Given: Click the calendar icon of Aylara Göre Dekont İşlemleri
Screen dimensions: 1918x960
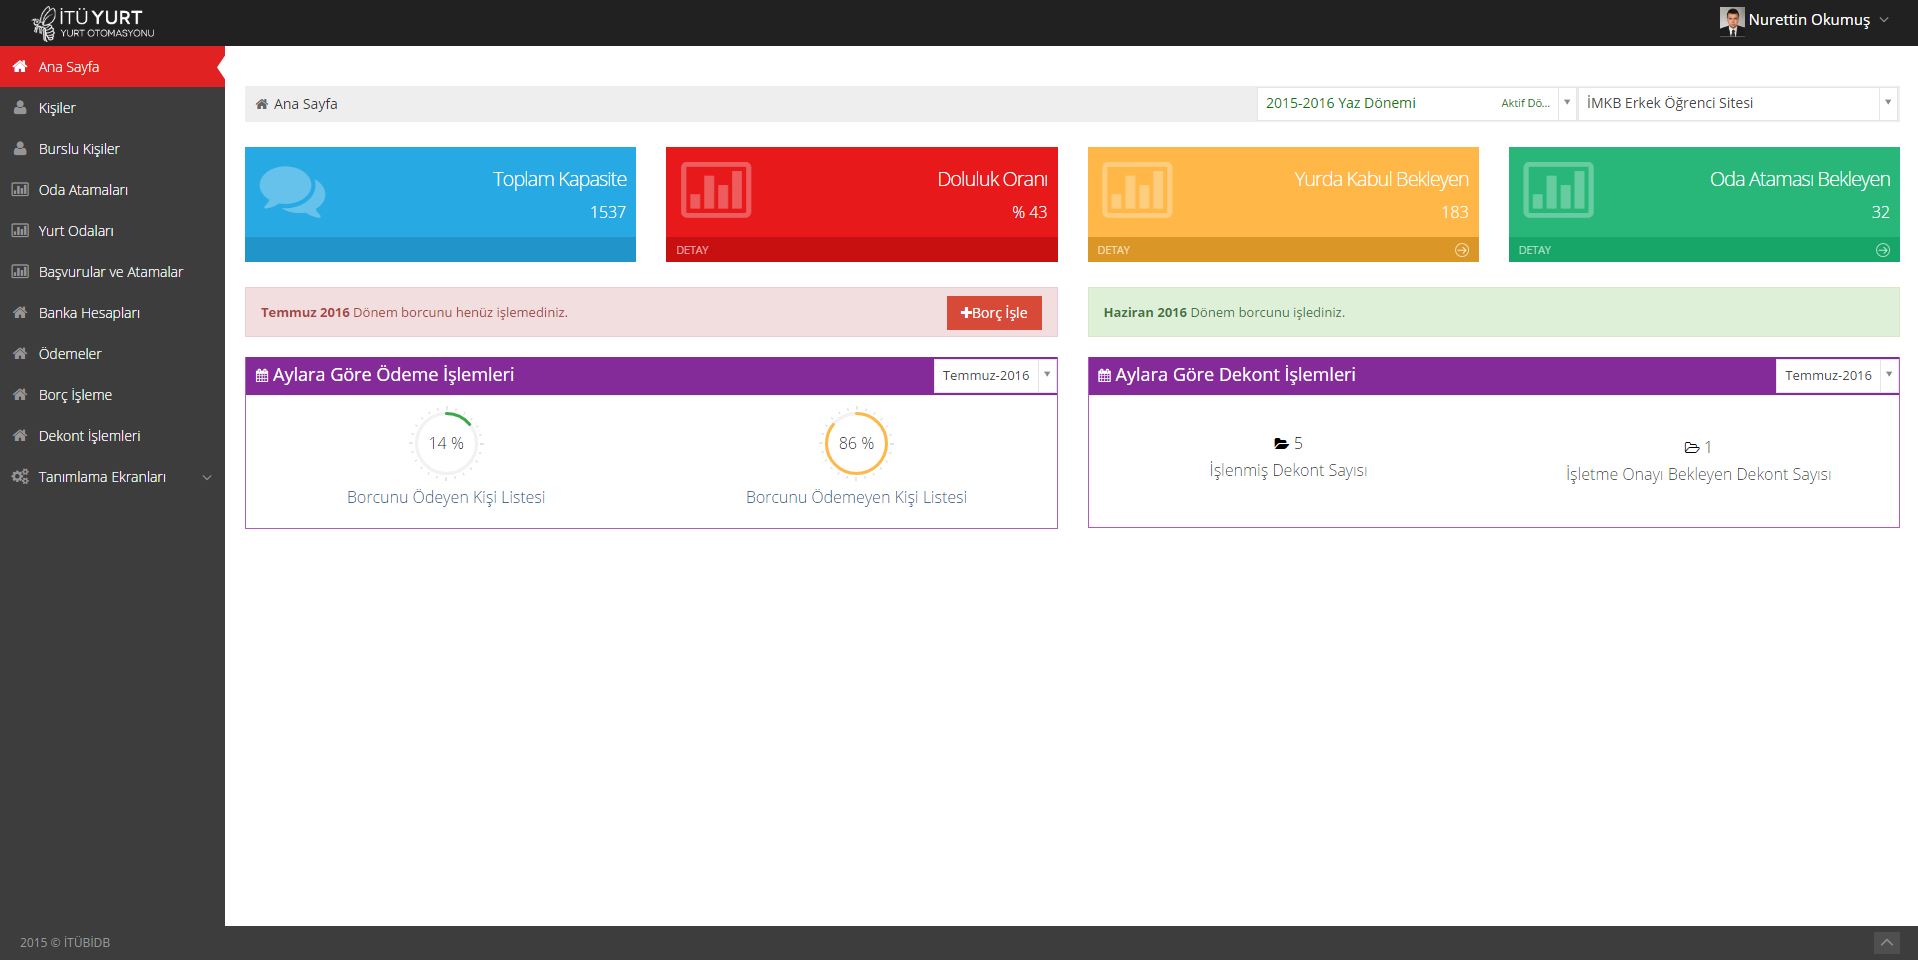Looking at the screenshot, I should coord(1104,376).
